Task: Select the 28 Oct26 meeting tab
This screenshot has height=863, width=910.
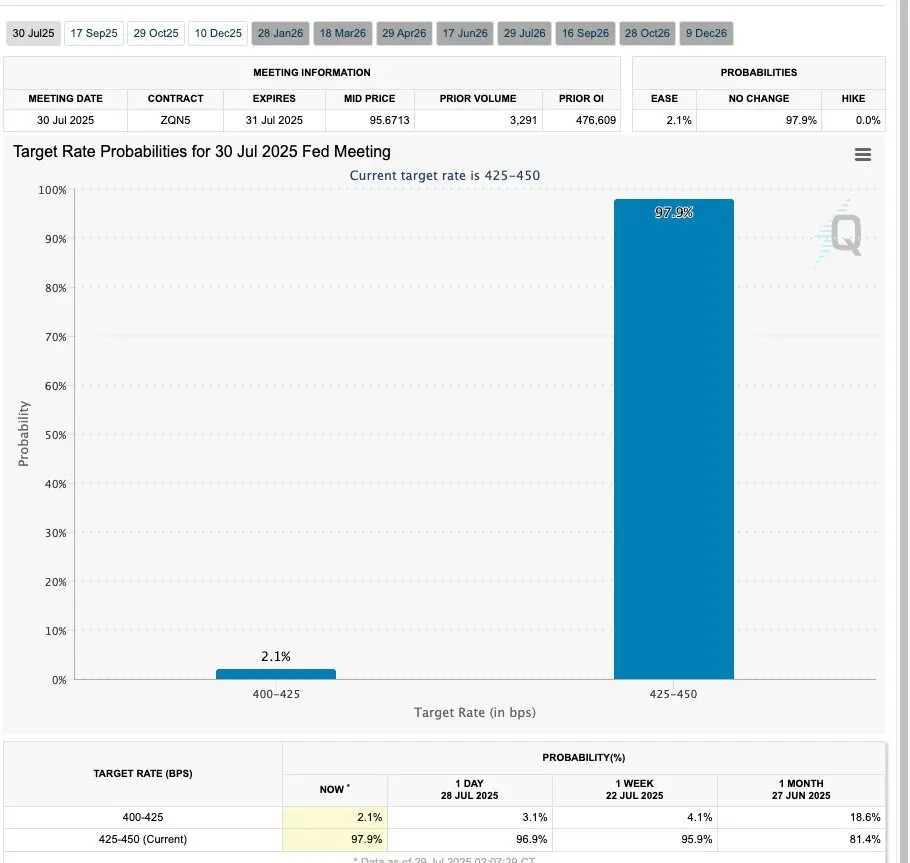Action: point(647,33)
